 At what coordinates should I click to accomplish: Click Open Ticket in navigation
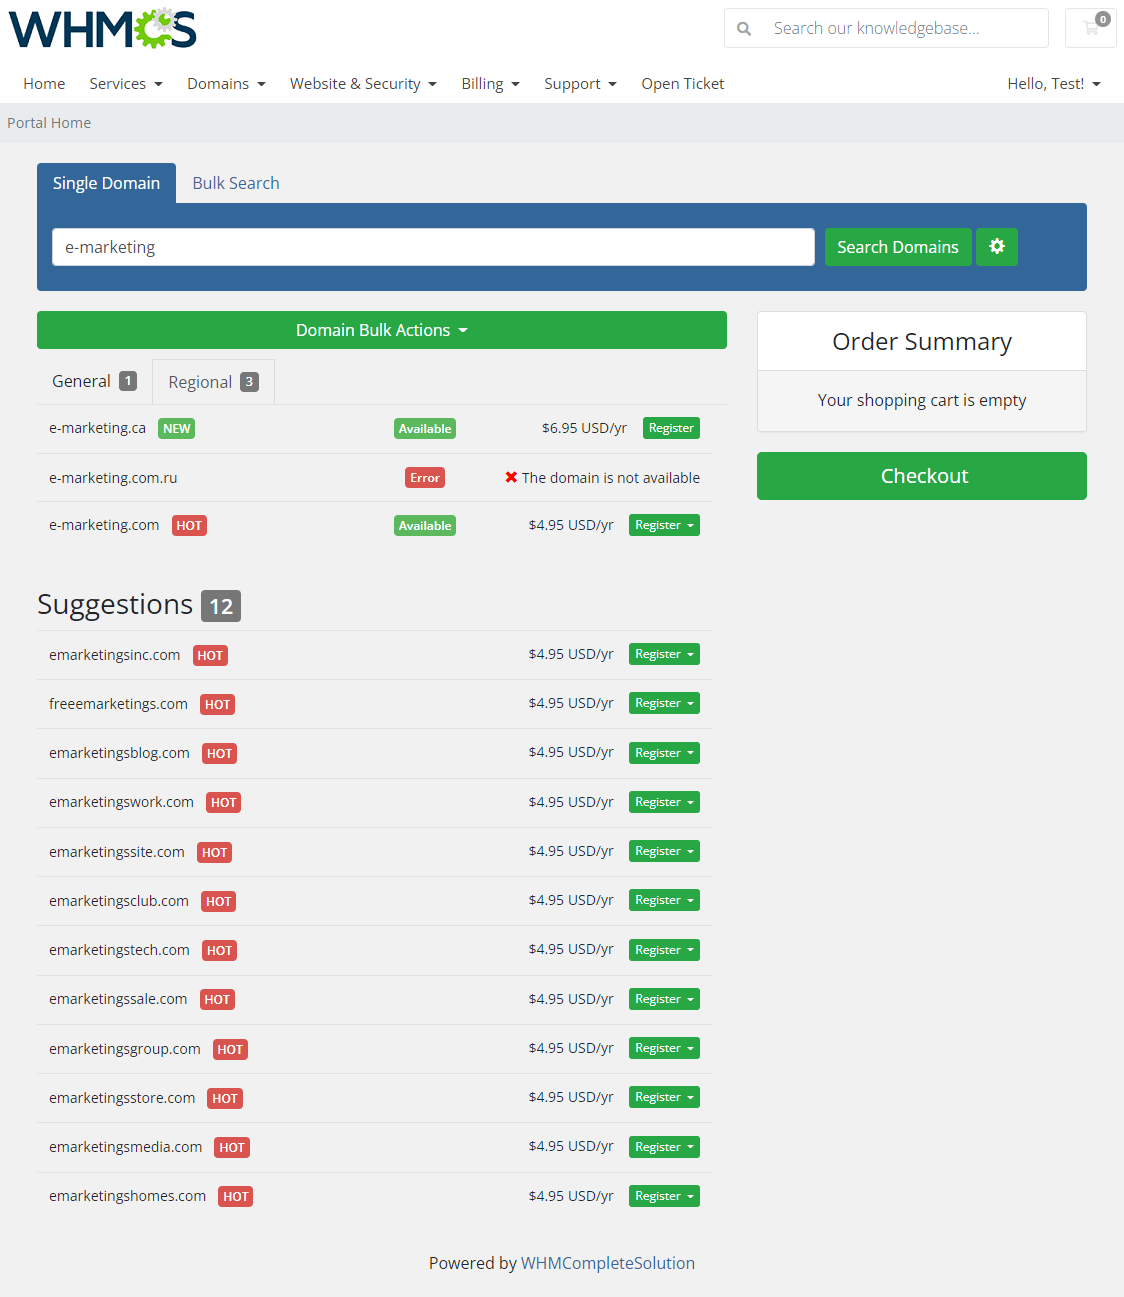pyautogui.click(x=683, y=84)
